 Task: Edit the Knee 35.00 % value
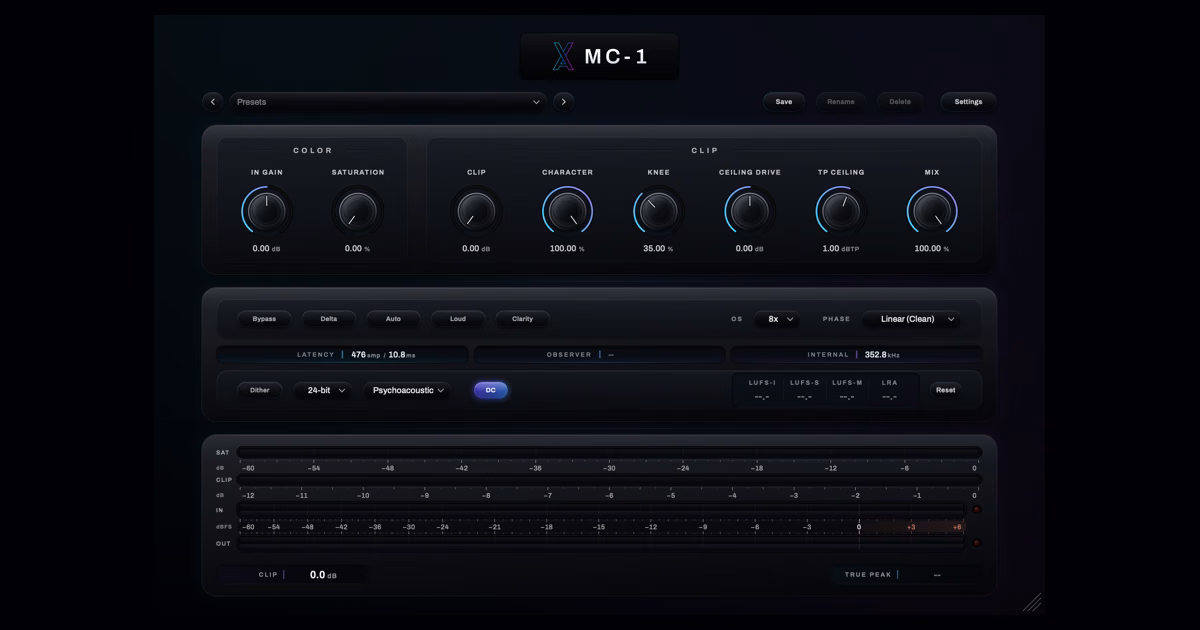pos(658,249)
